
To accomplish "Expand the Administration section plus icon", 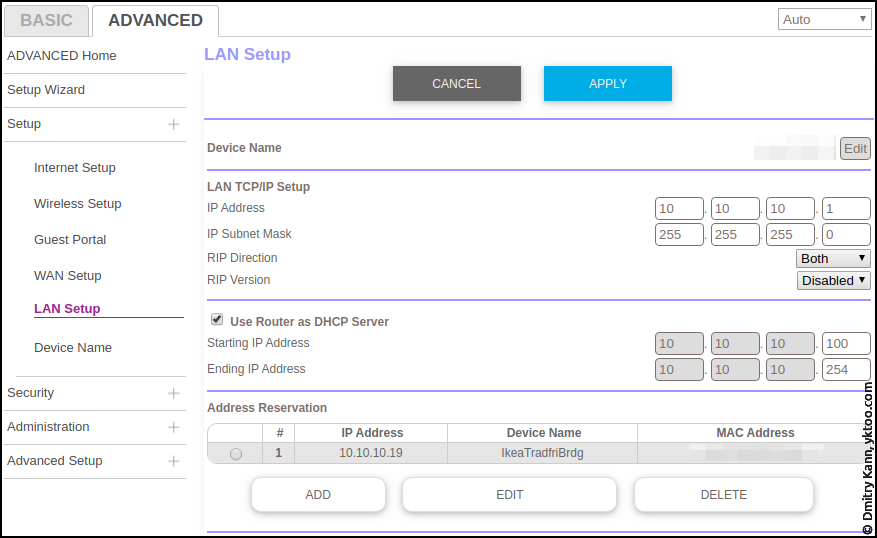I will (173, 427).
